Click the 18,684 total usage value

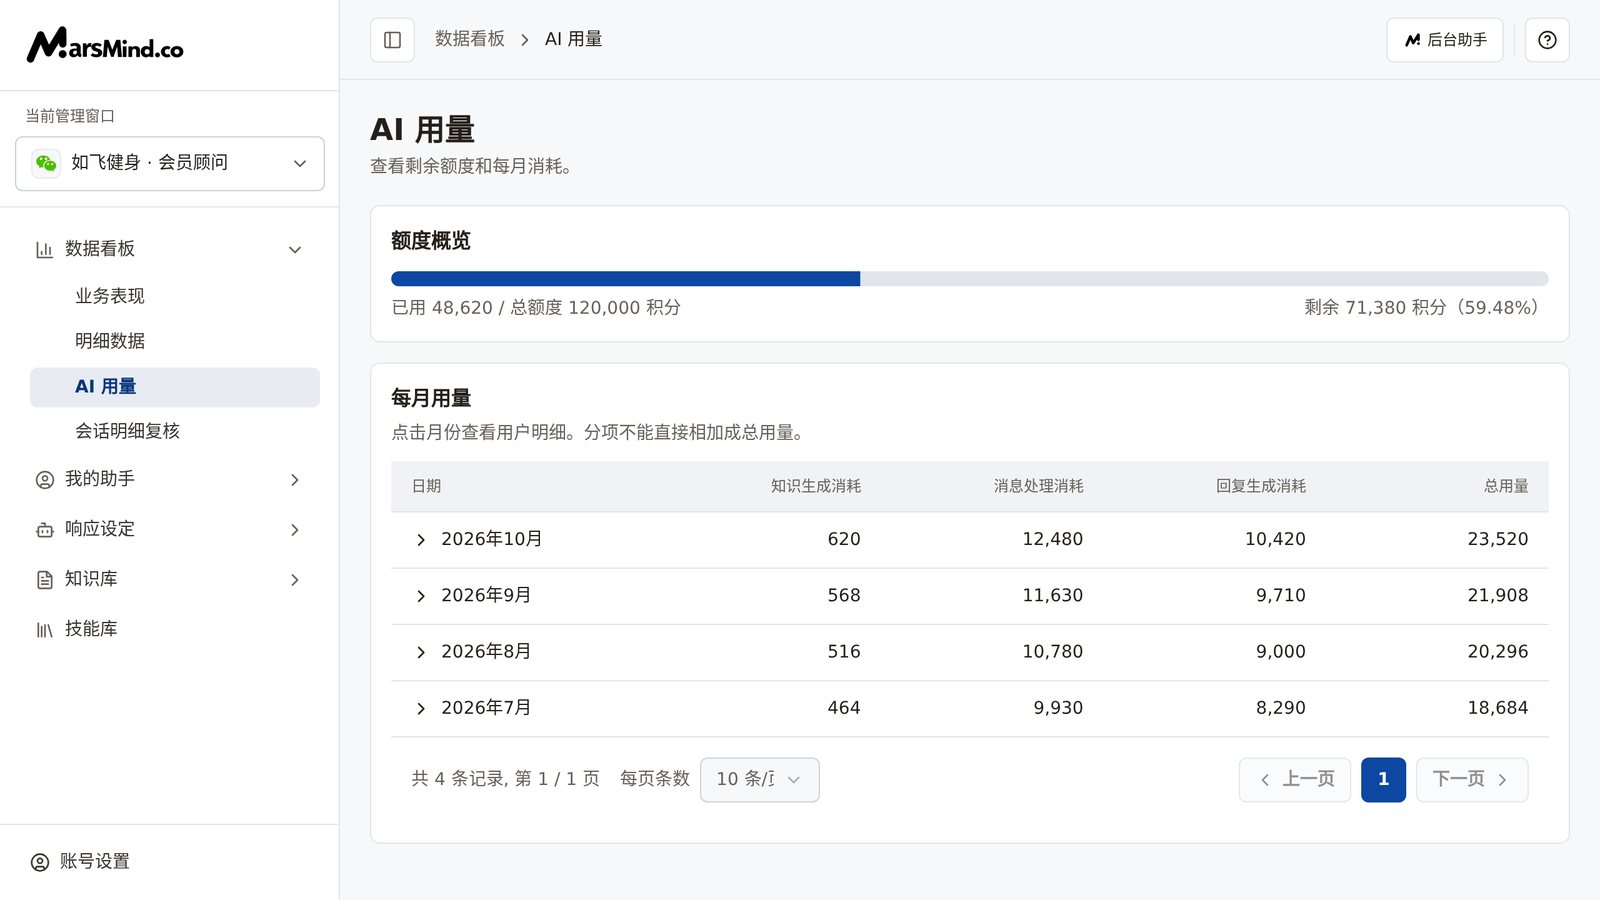coord(1498,707)
